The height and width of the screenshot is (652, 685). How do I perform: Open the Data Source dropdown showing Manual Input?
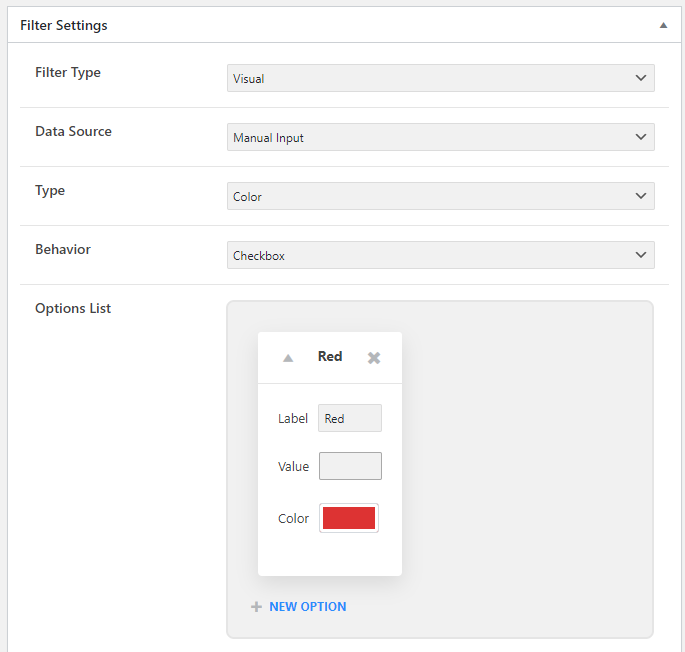point(440,137)
